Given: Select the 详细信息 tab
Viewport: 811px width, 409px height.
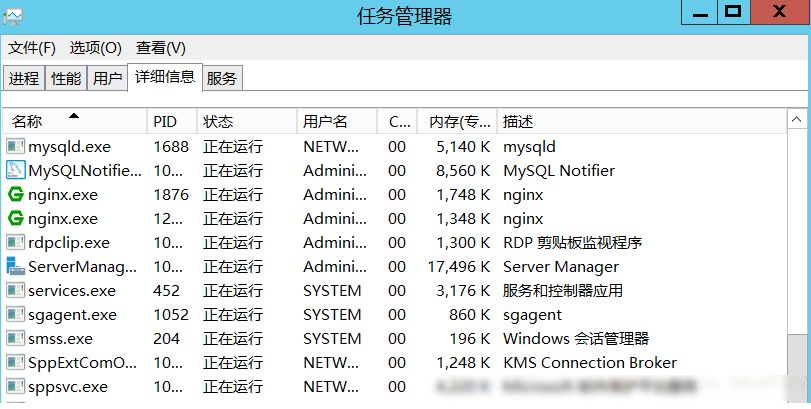Looking at the screenshot, I should [x=165, y=77].
